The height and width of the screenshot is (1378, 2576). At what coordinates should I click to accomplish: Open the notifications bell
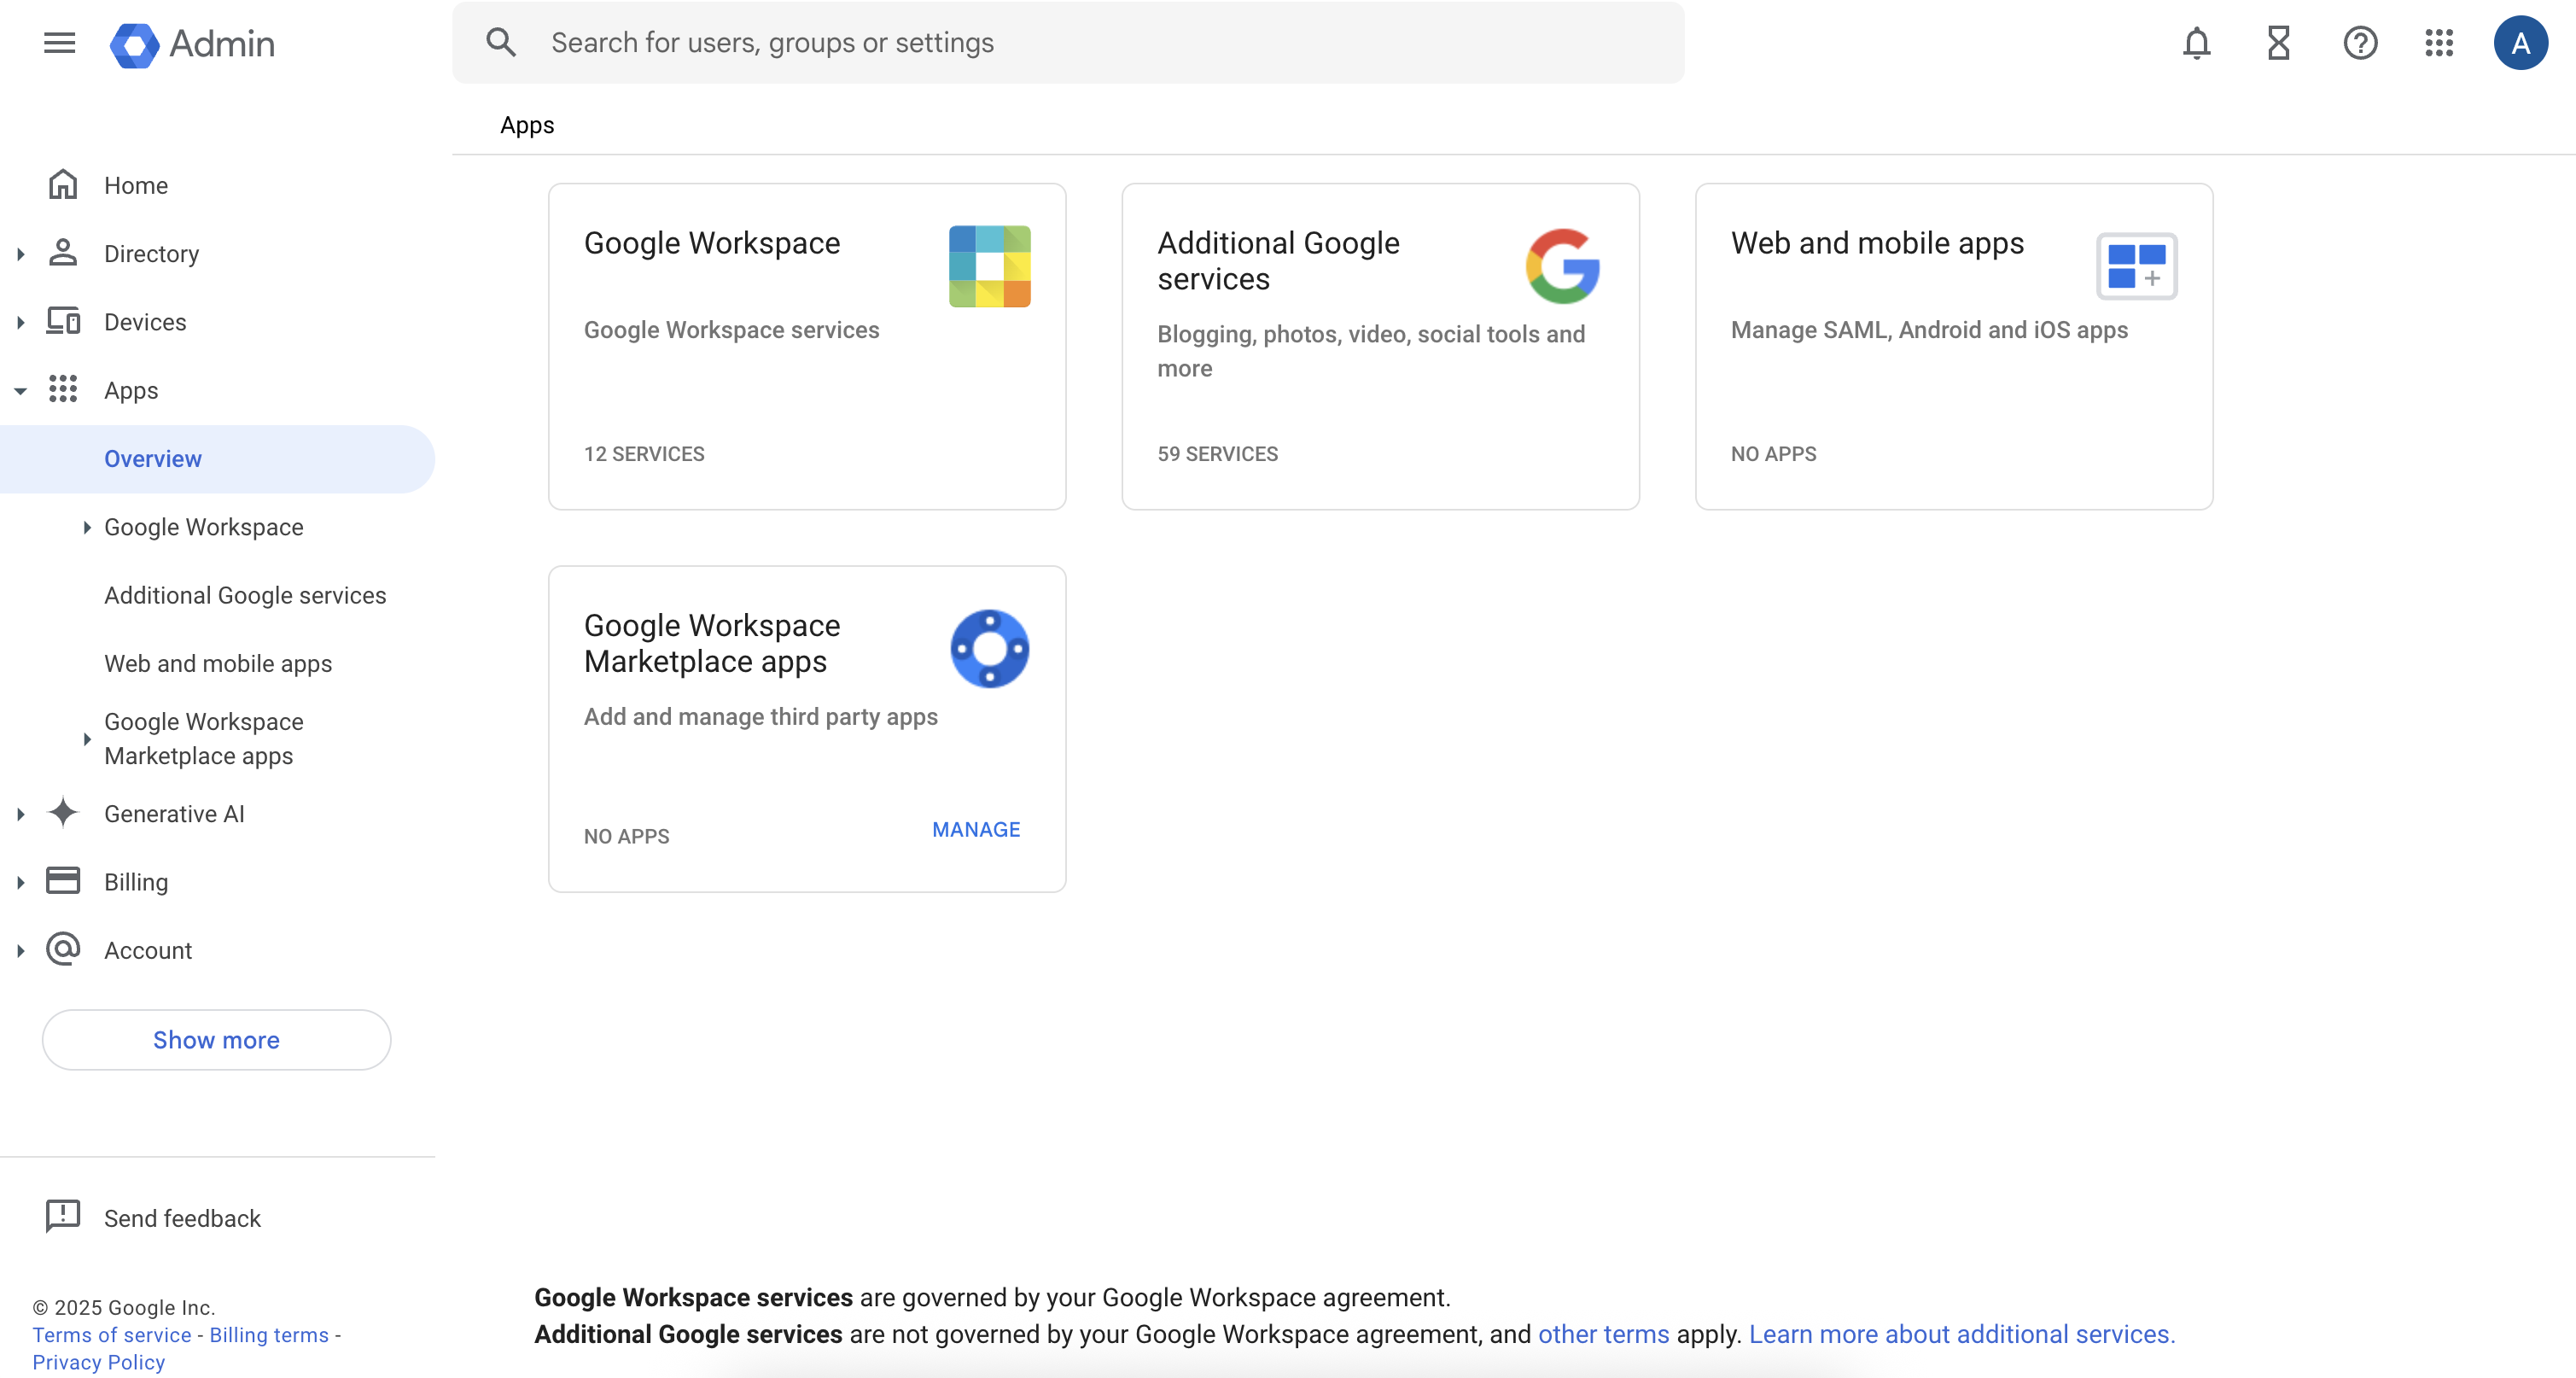2196,43
